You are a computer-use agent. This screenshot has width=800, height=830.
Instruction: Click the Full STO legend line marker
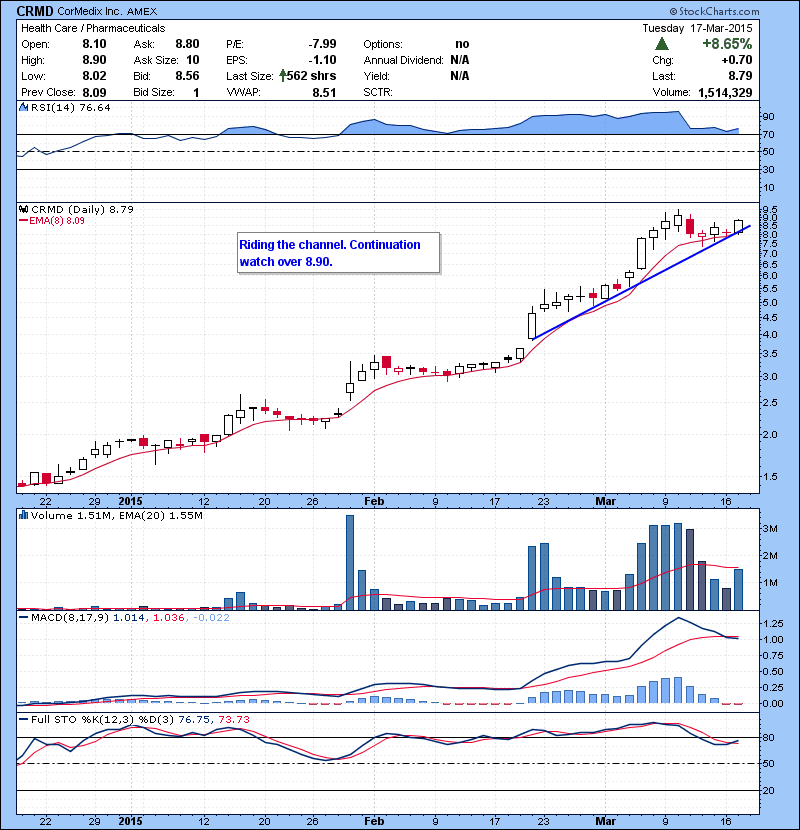pyautogui.click(x=23, y=719)
